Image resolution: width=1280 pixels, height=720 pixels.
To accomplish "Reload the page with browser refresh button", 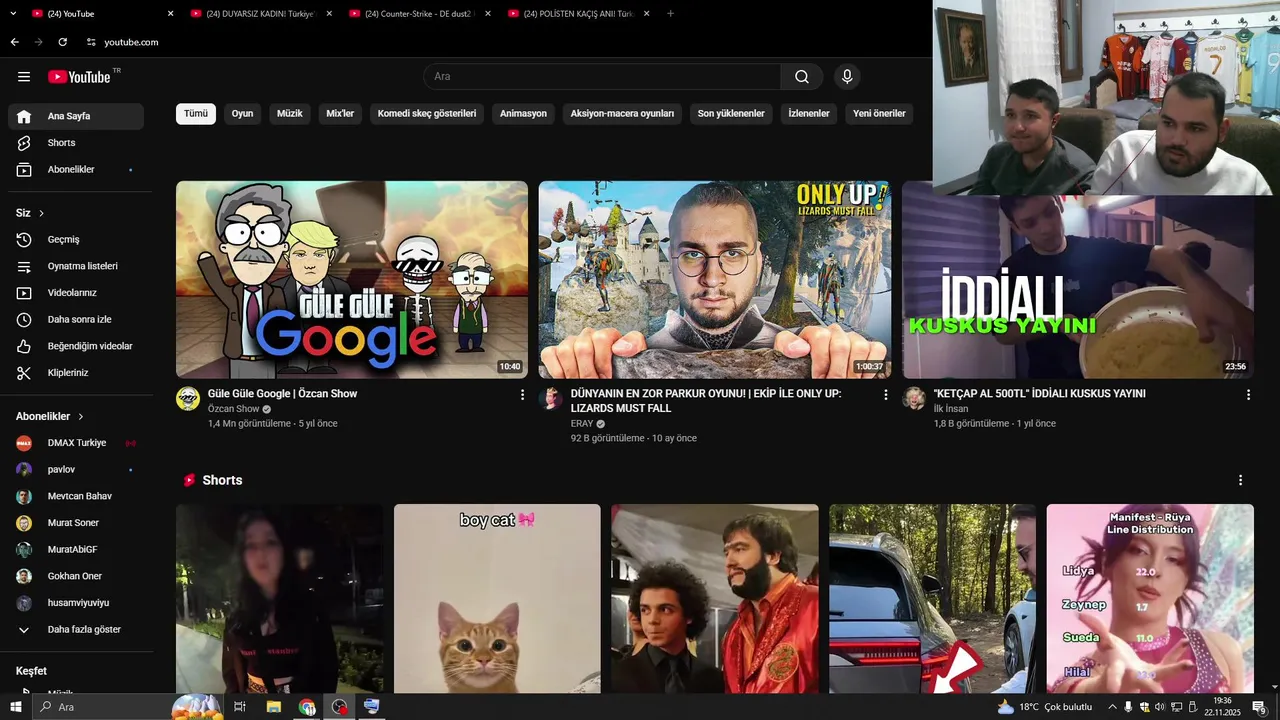I will [x=62, y=42].
